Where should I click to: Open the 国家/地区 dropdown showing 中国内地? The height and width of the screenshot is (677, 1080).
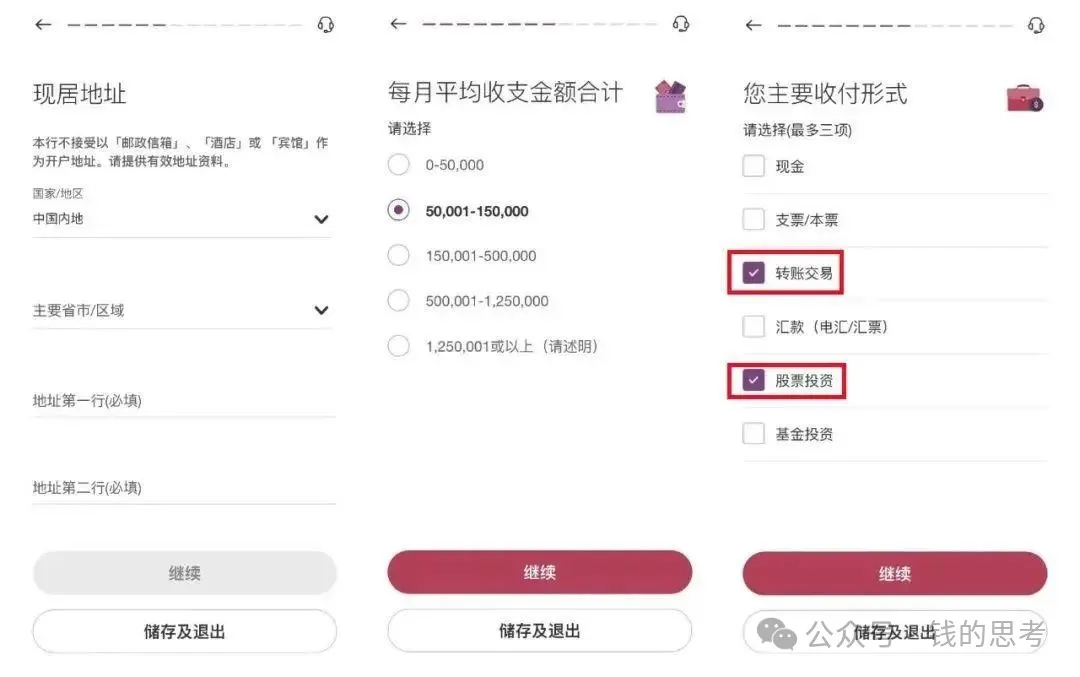coord(183,219)
